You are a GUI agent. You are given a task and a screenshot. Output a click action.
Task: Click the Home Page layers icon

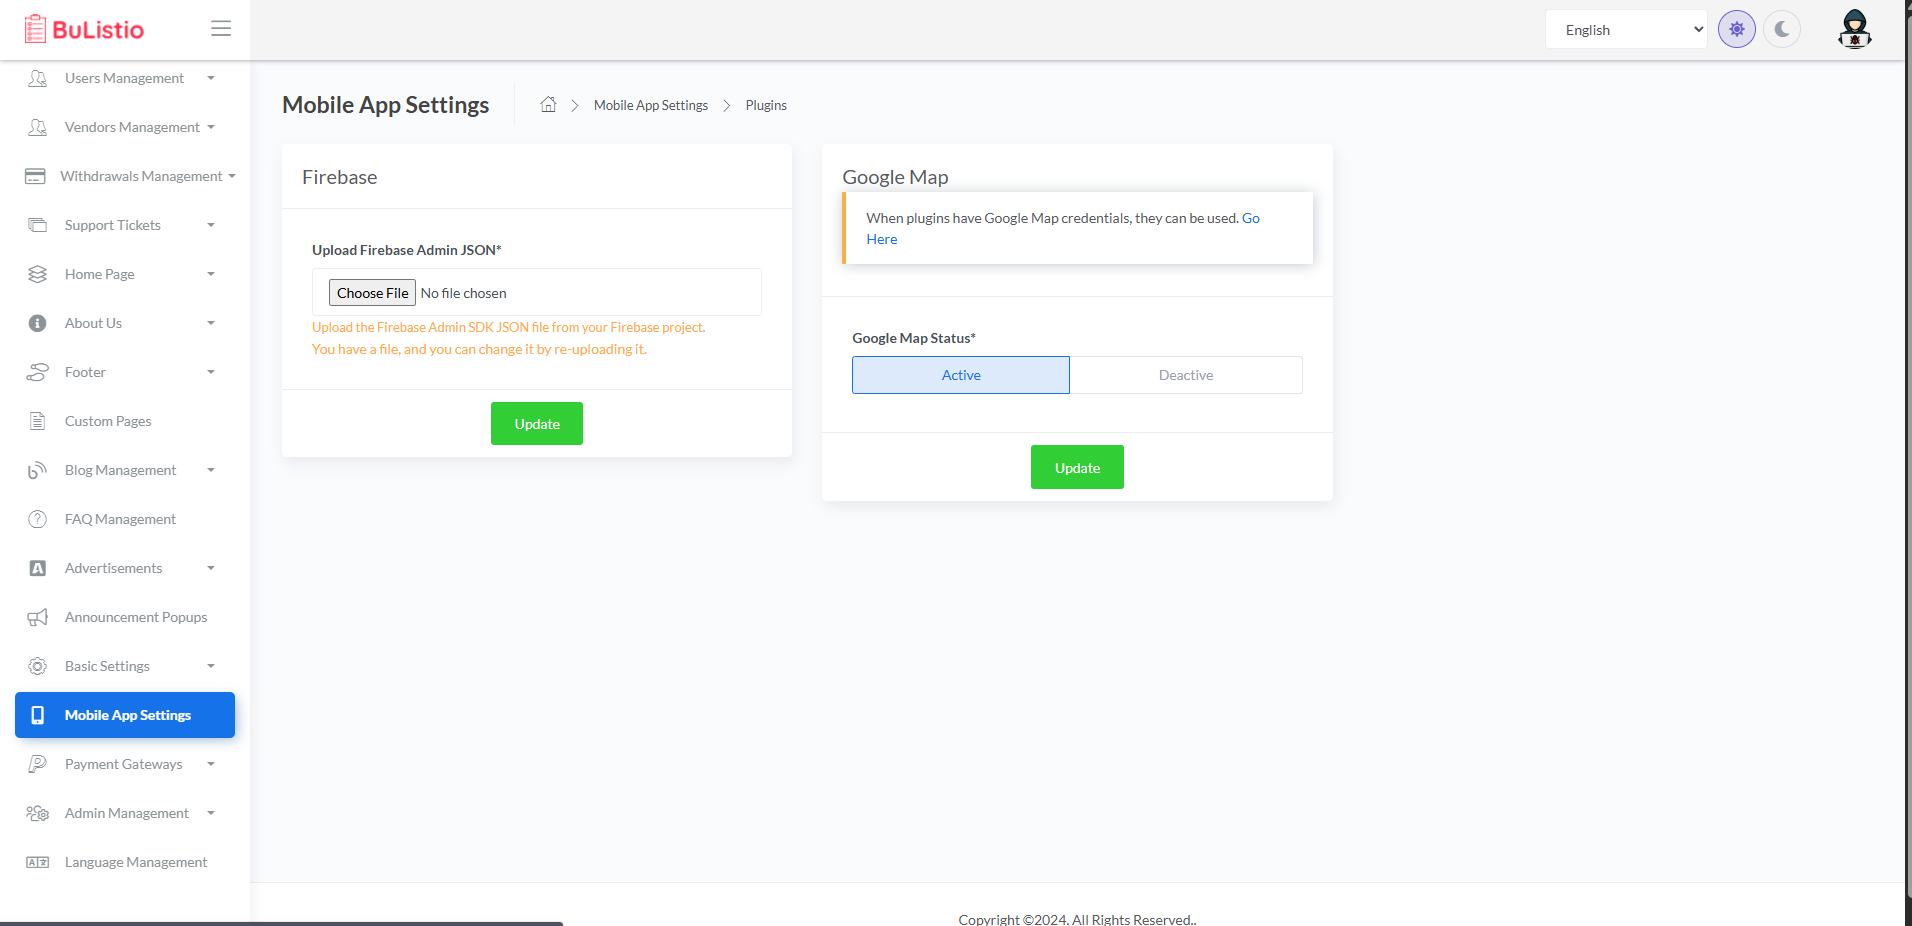coord(37,274)
